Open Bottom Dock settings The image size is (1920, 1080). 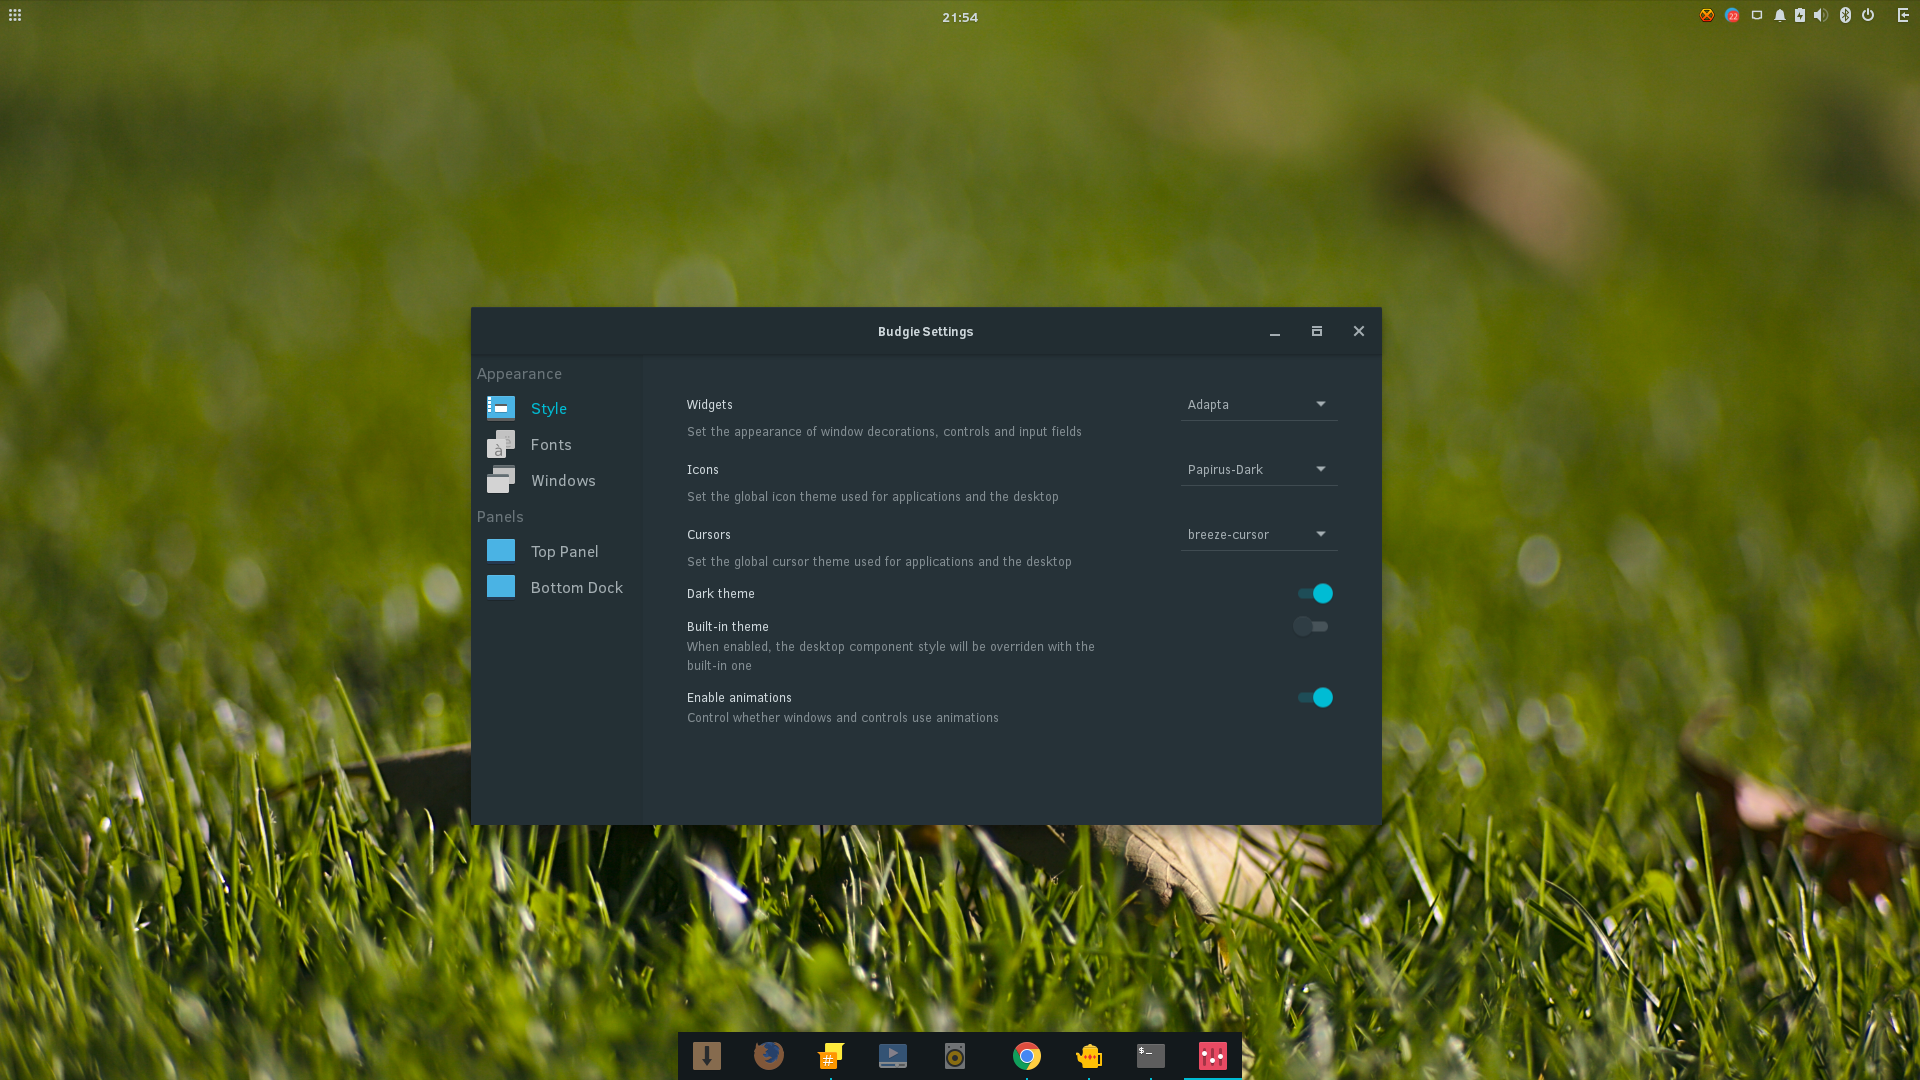(557, 587)
